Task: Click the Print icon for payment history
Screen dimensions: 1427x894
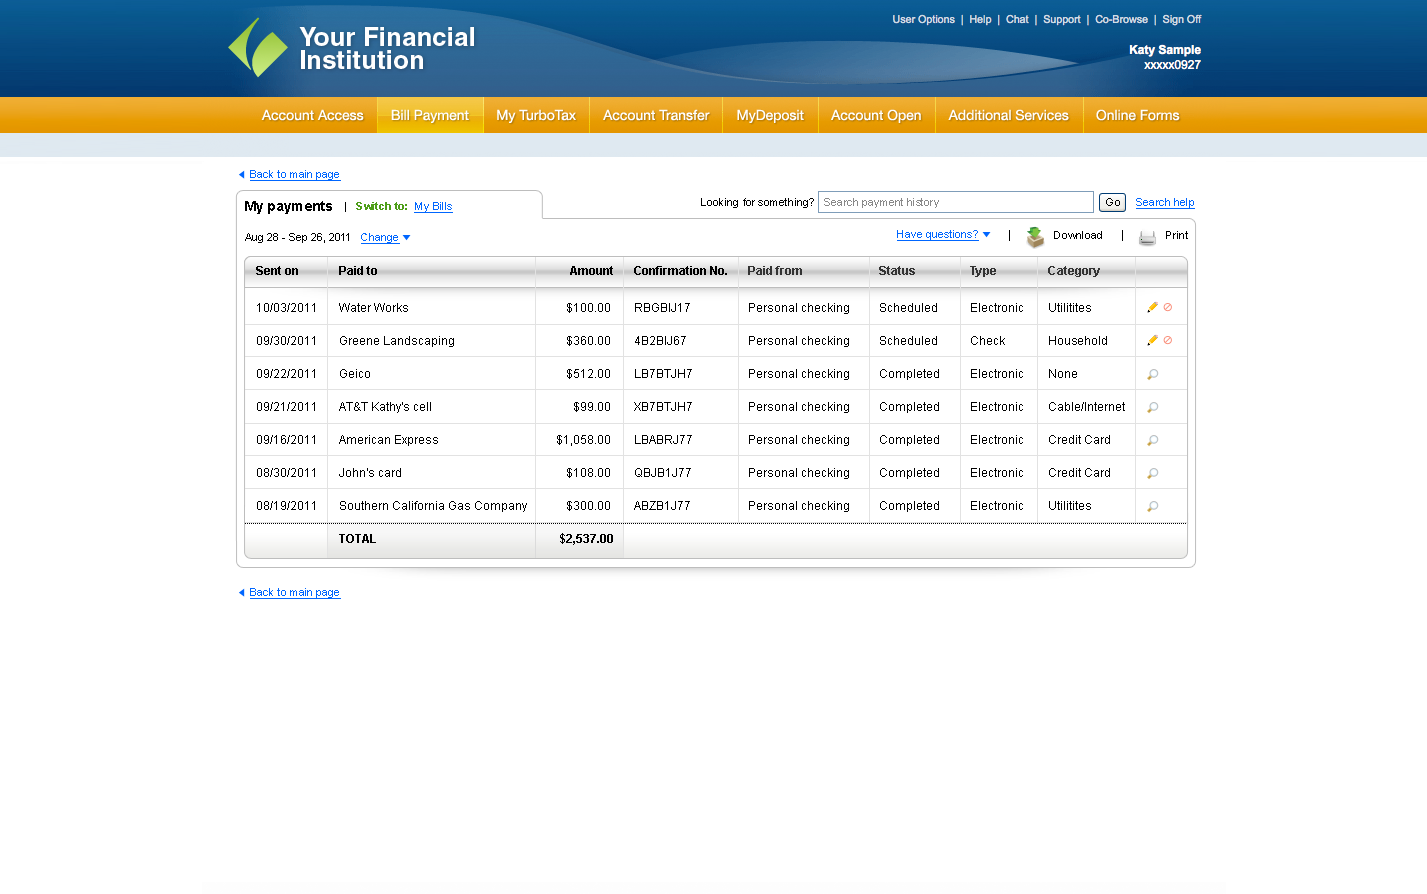Action: coord(1147,236)
